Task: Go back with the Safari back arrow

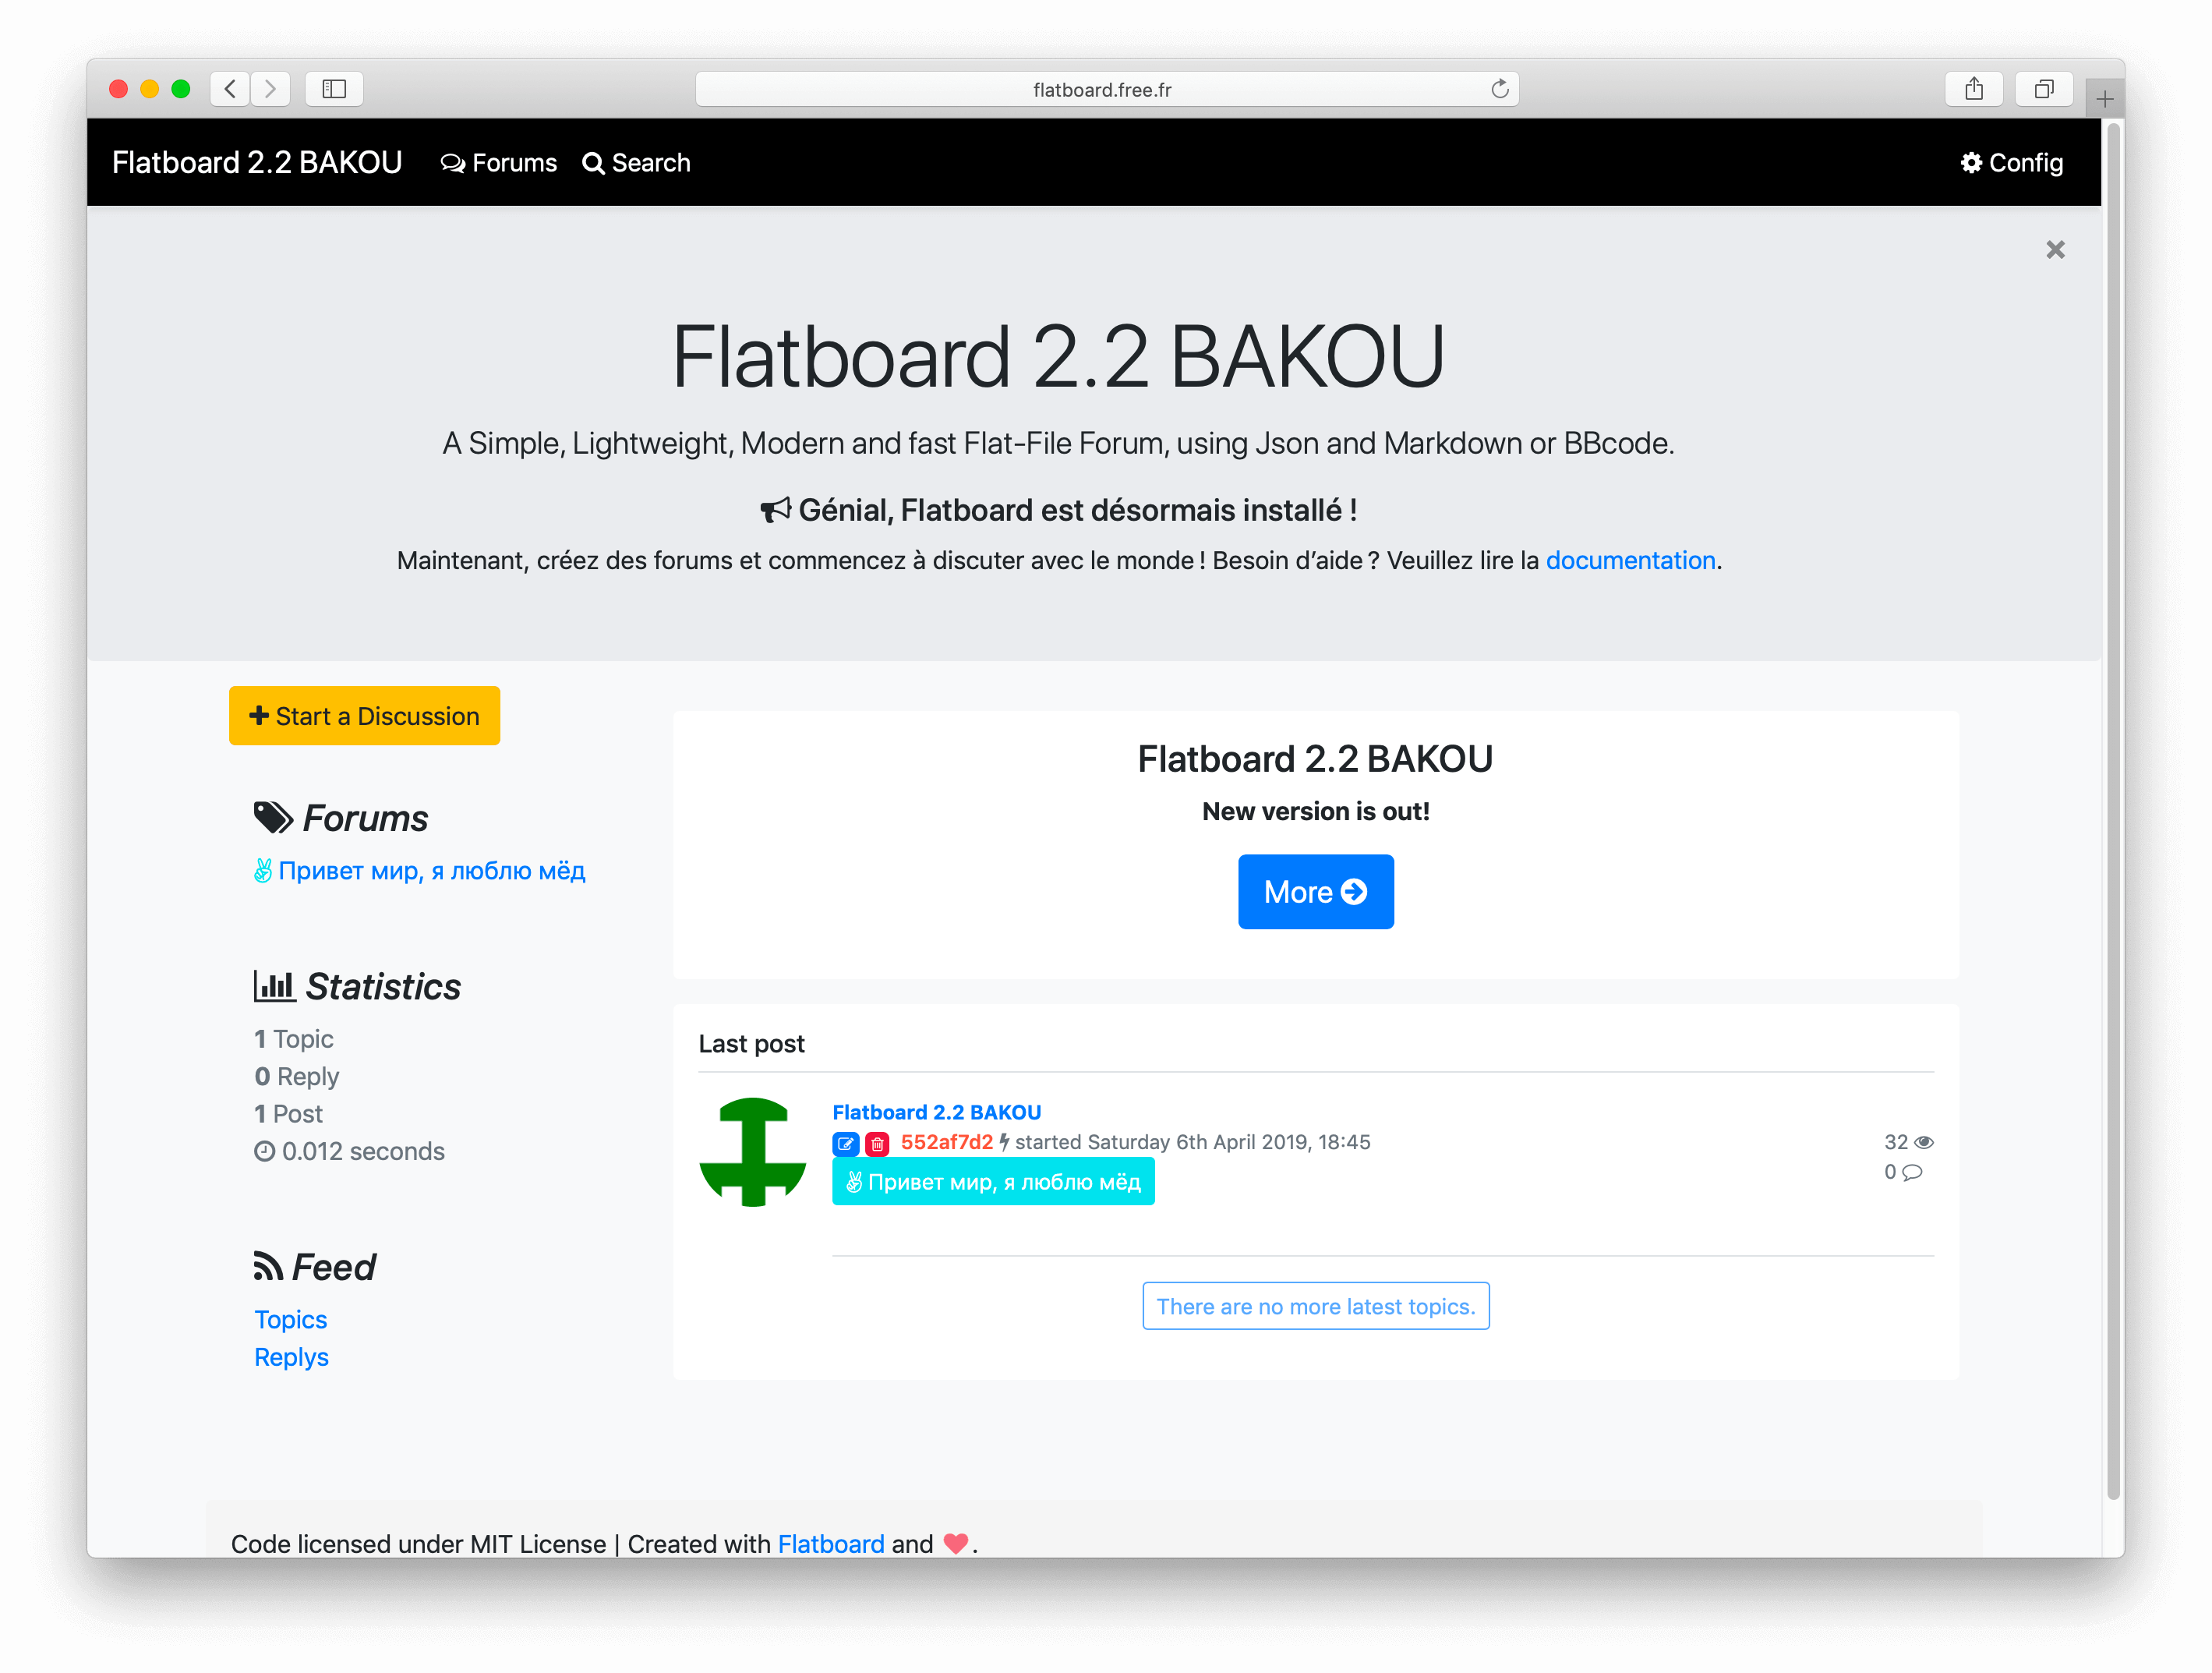Action: pyautogui.click(x=230, y=89)
